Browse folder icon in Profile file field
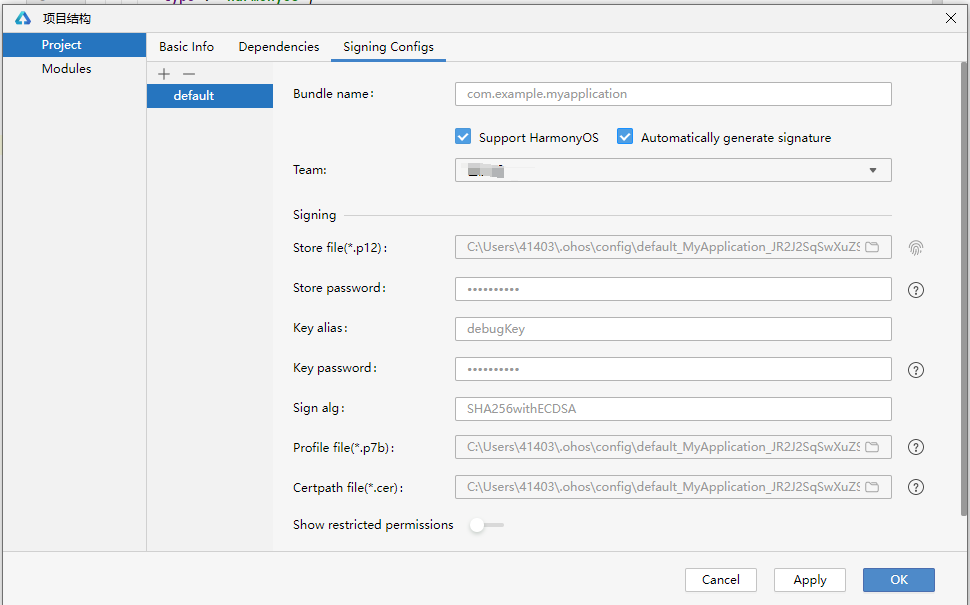This screenshot has height=605, width=970. point(872,447)
